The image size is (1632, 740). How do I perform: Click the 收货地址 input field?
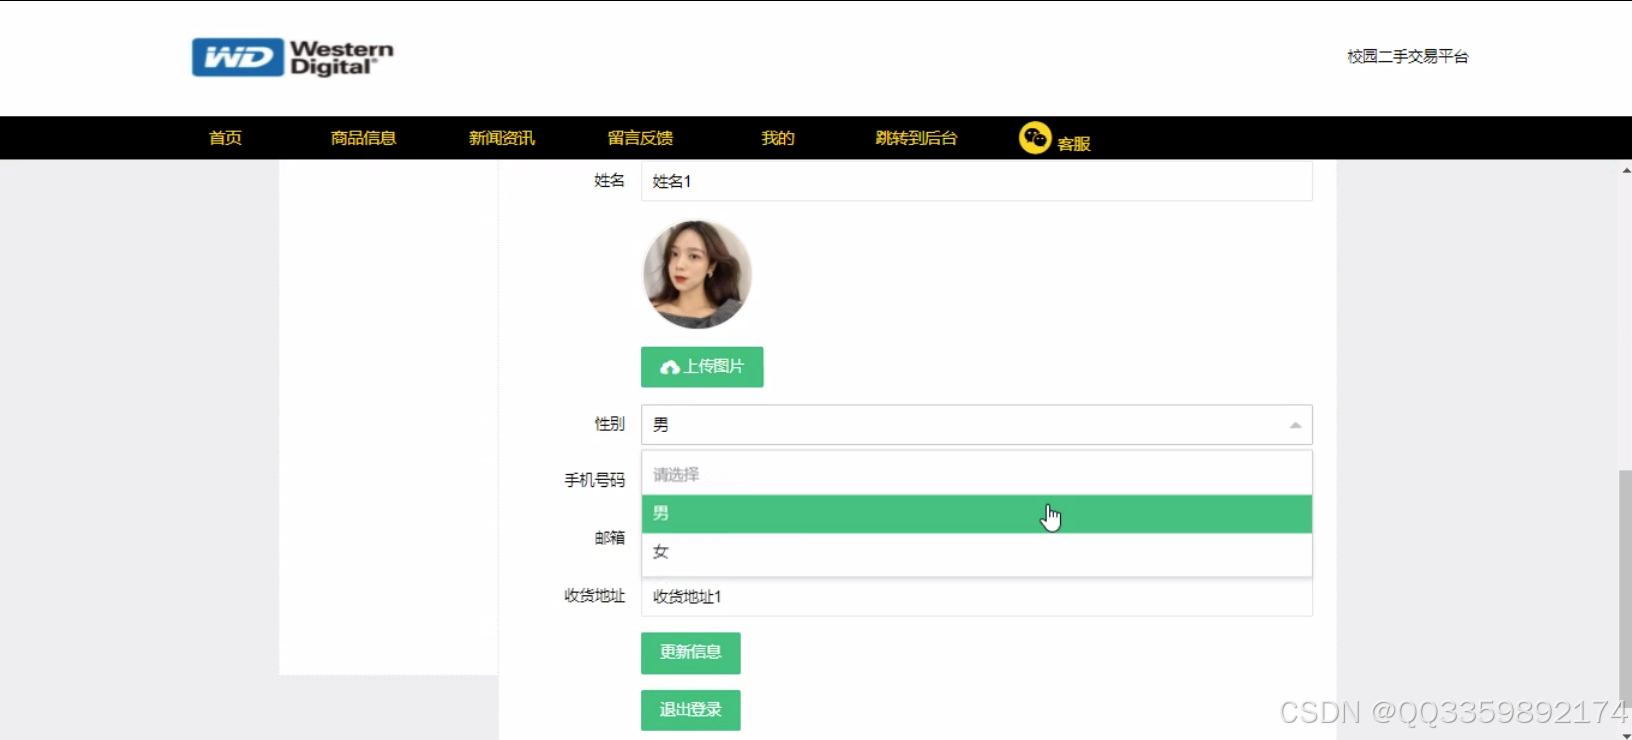click(977, 597)
